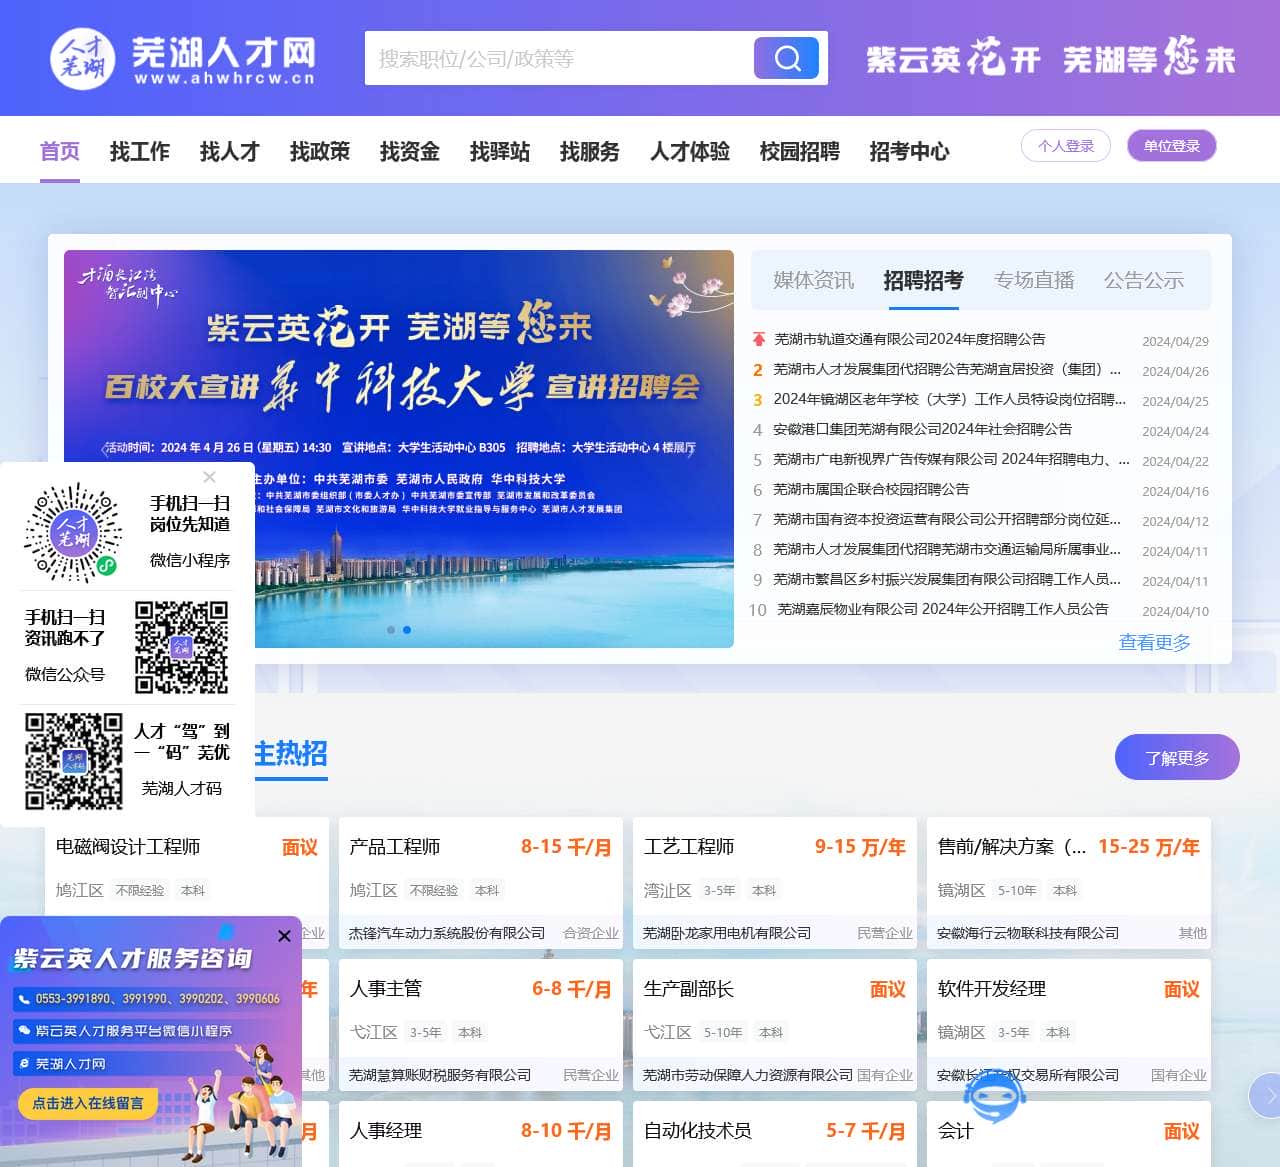Open 安徽港口集团芜湖有限公司2024年社会招聘公告
Screen dimensions: 1280x1167
coord(922,429)
